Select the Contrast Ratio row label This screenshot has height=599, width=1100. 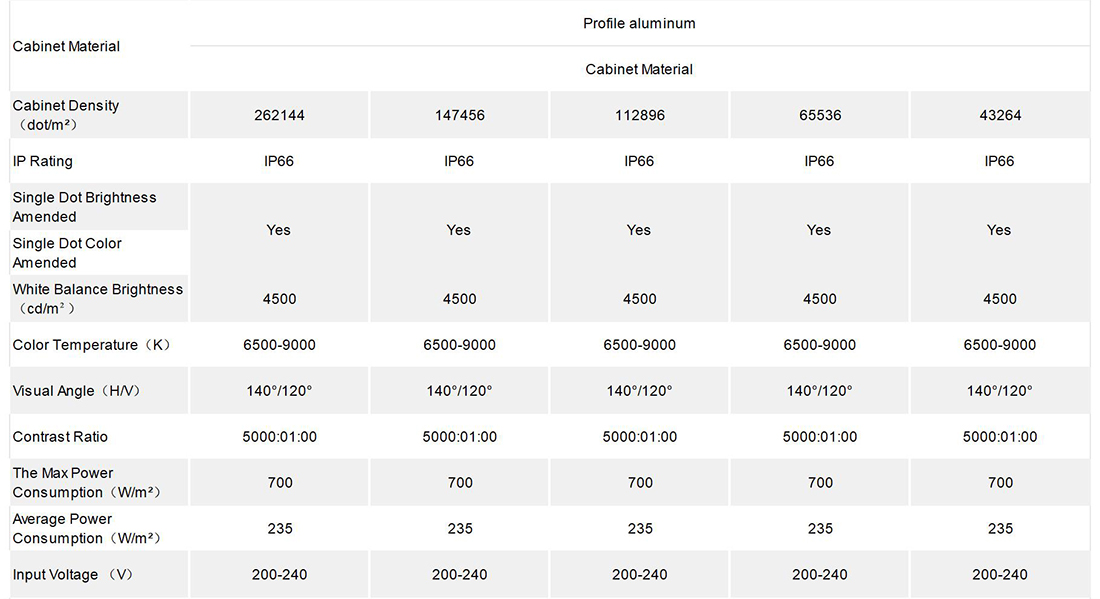(60, 437)
